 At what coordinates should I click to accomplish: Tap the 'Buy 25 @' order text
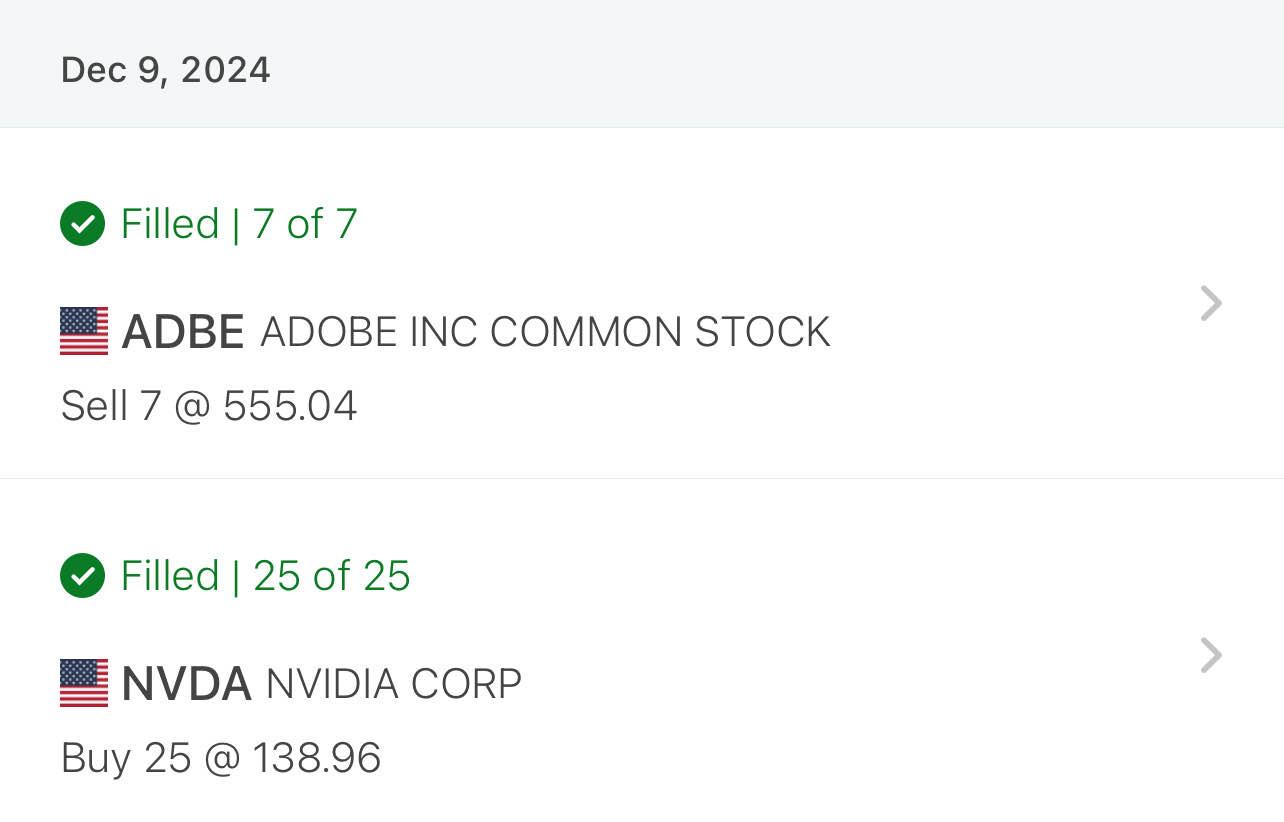coord(151,759)
